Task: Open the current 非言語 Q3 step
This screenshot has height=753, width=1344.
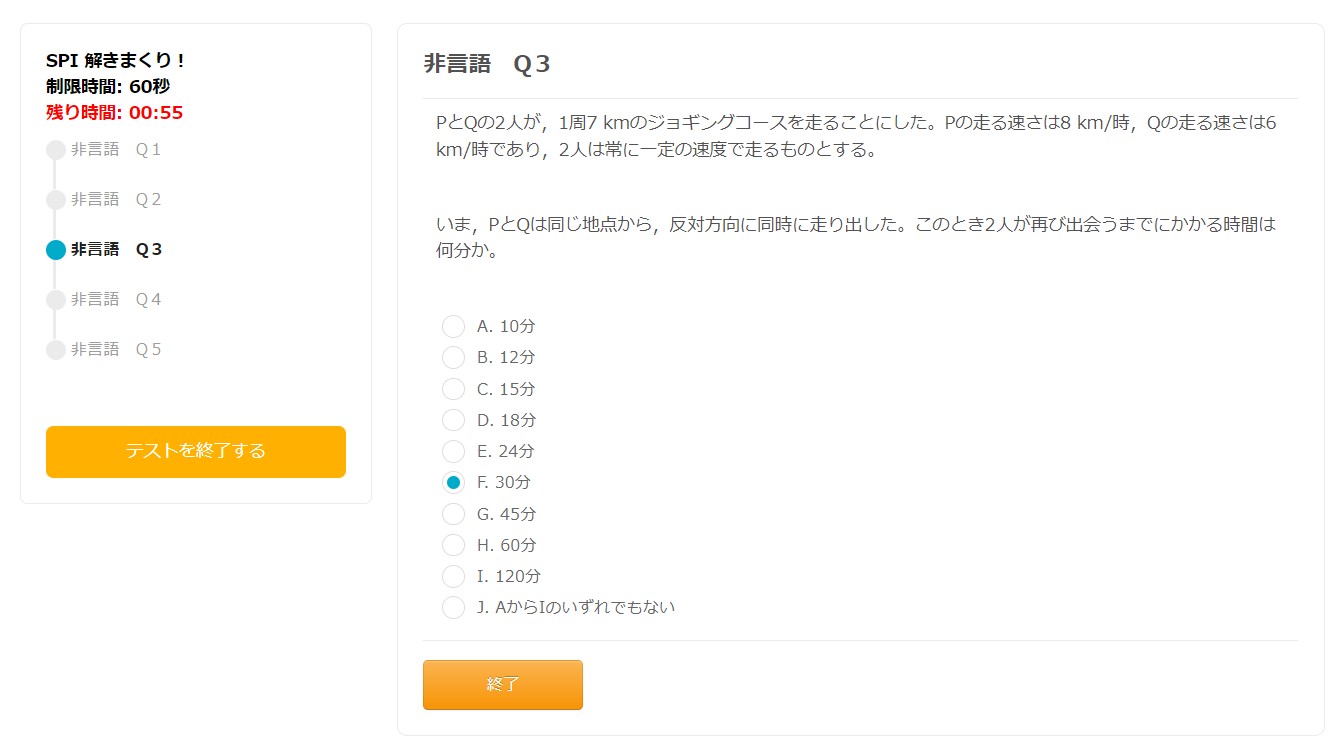Action: (x=116, y=250)
